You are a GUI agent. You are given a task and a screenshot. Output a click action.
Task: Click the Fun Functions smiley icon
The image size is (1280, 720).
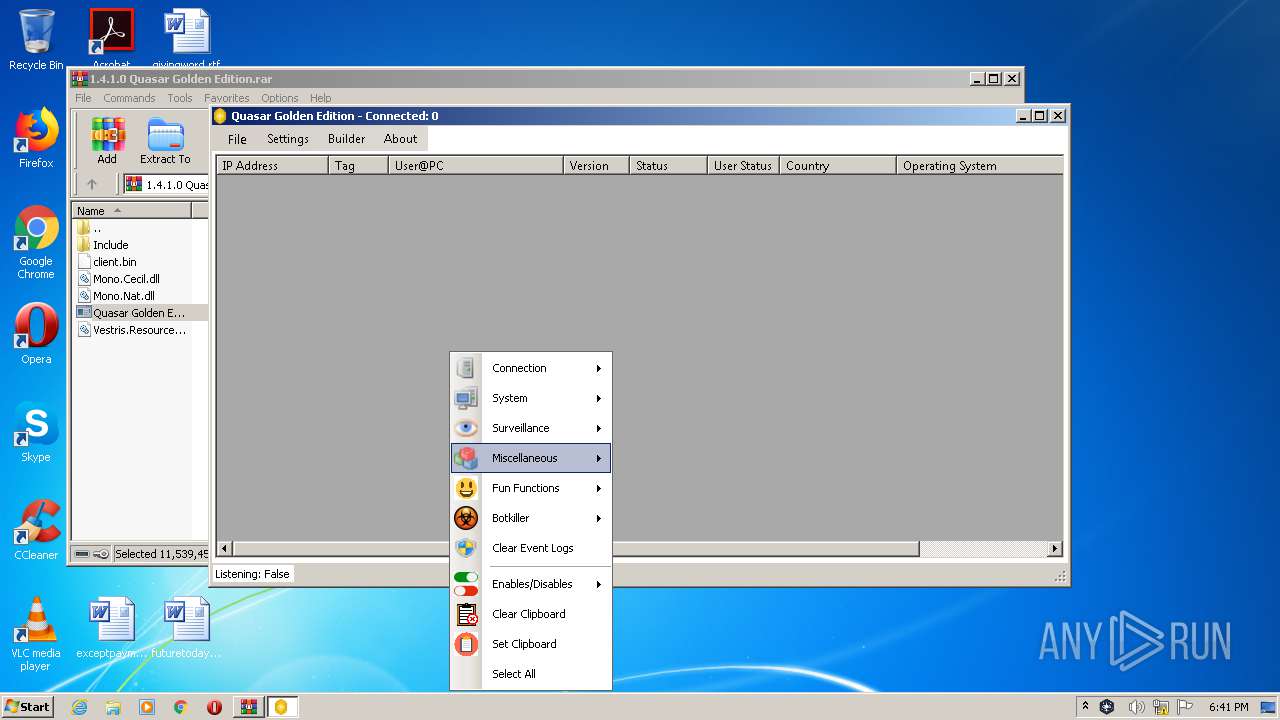[x=466, y=488]
